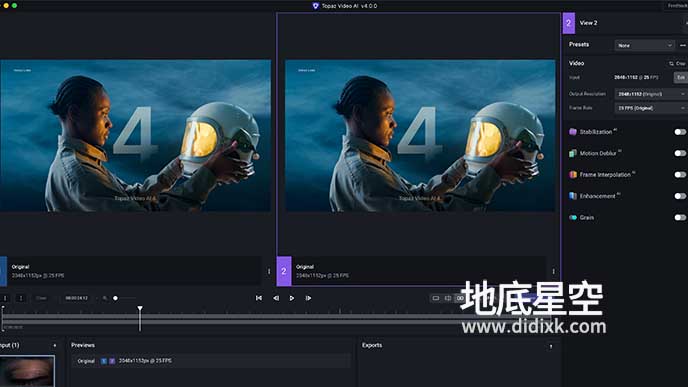Step forward one frame
688x387 pixels.
click(308, 298)
